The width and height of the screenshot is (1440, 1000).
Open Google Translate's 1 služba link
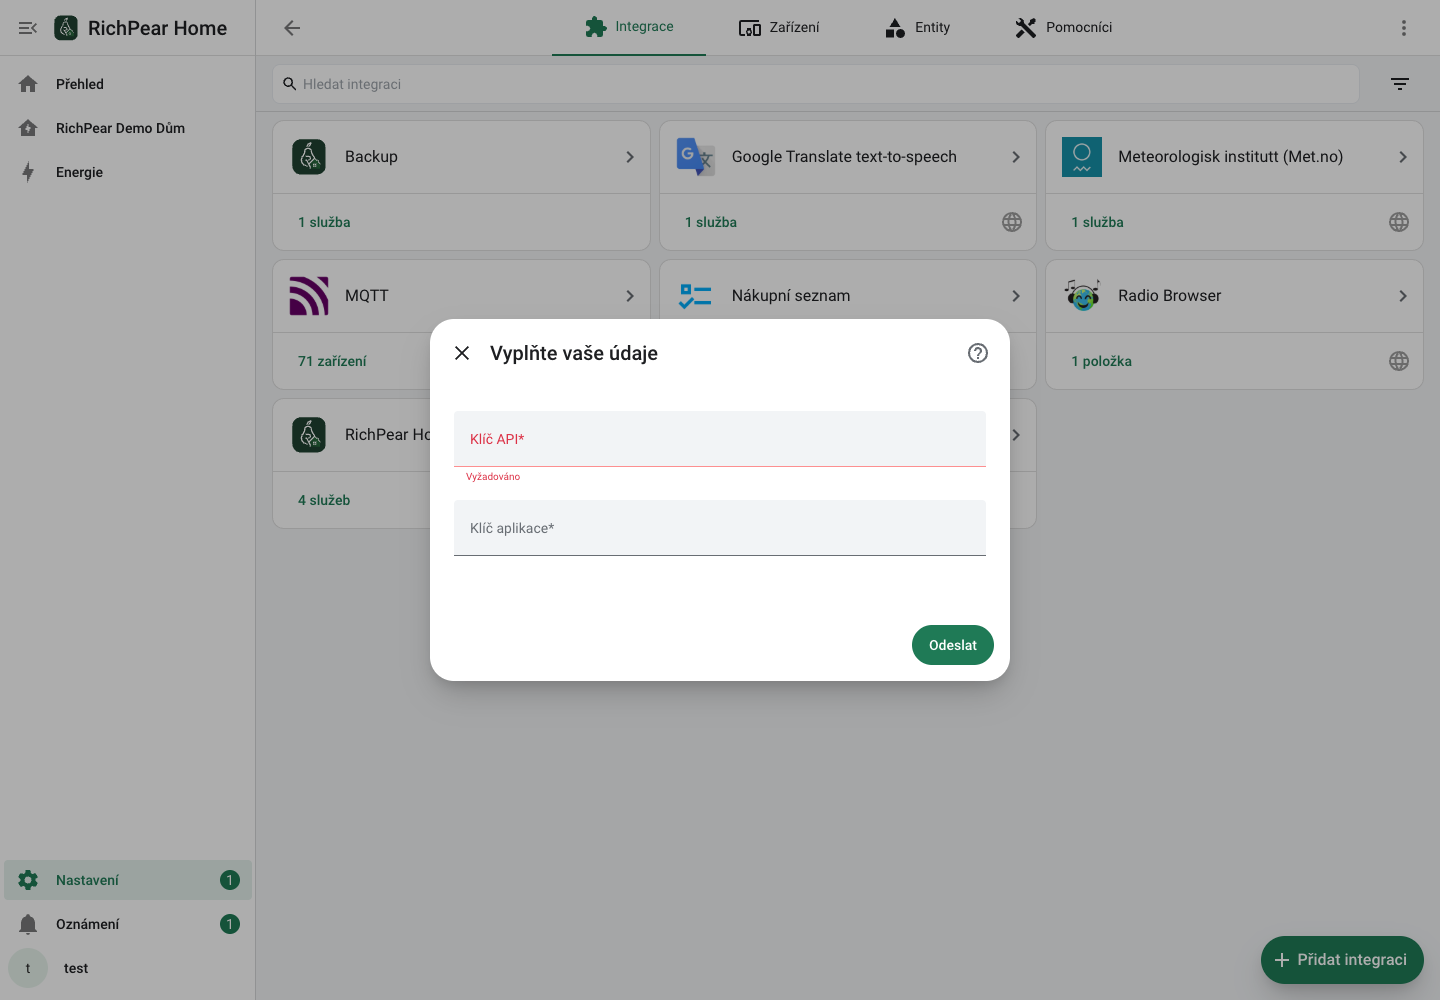click(711, 222)
